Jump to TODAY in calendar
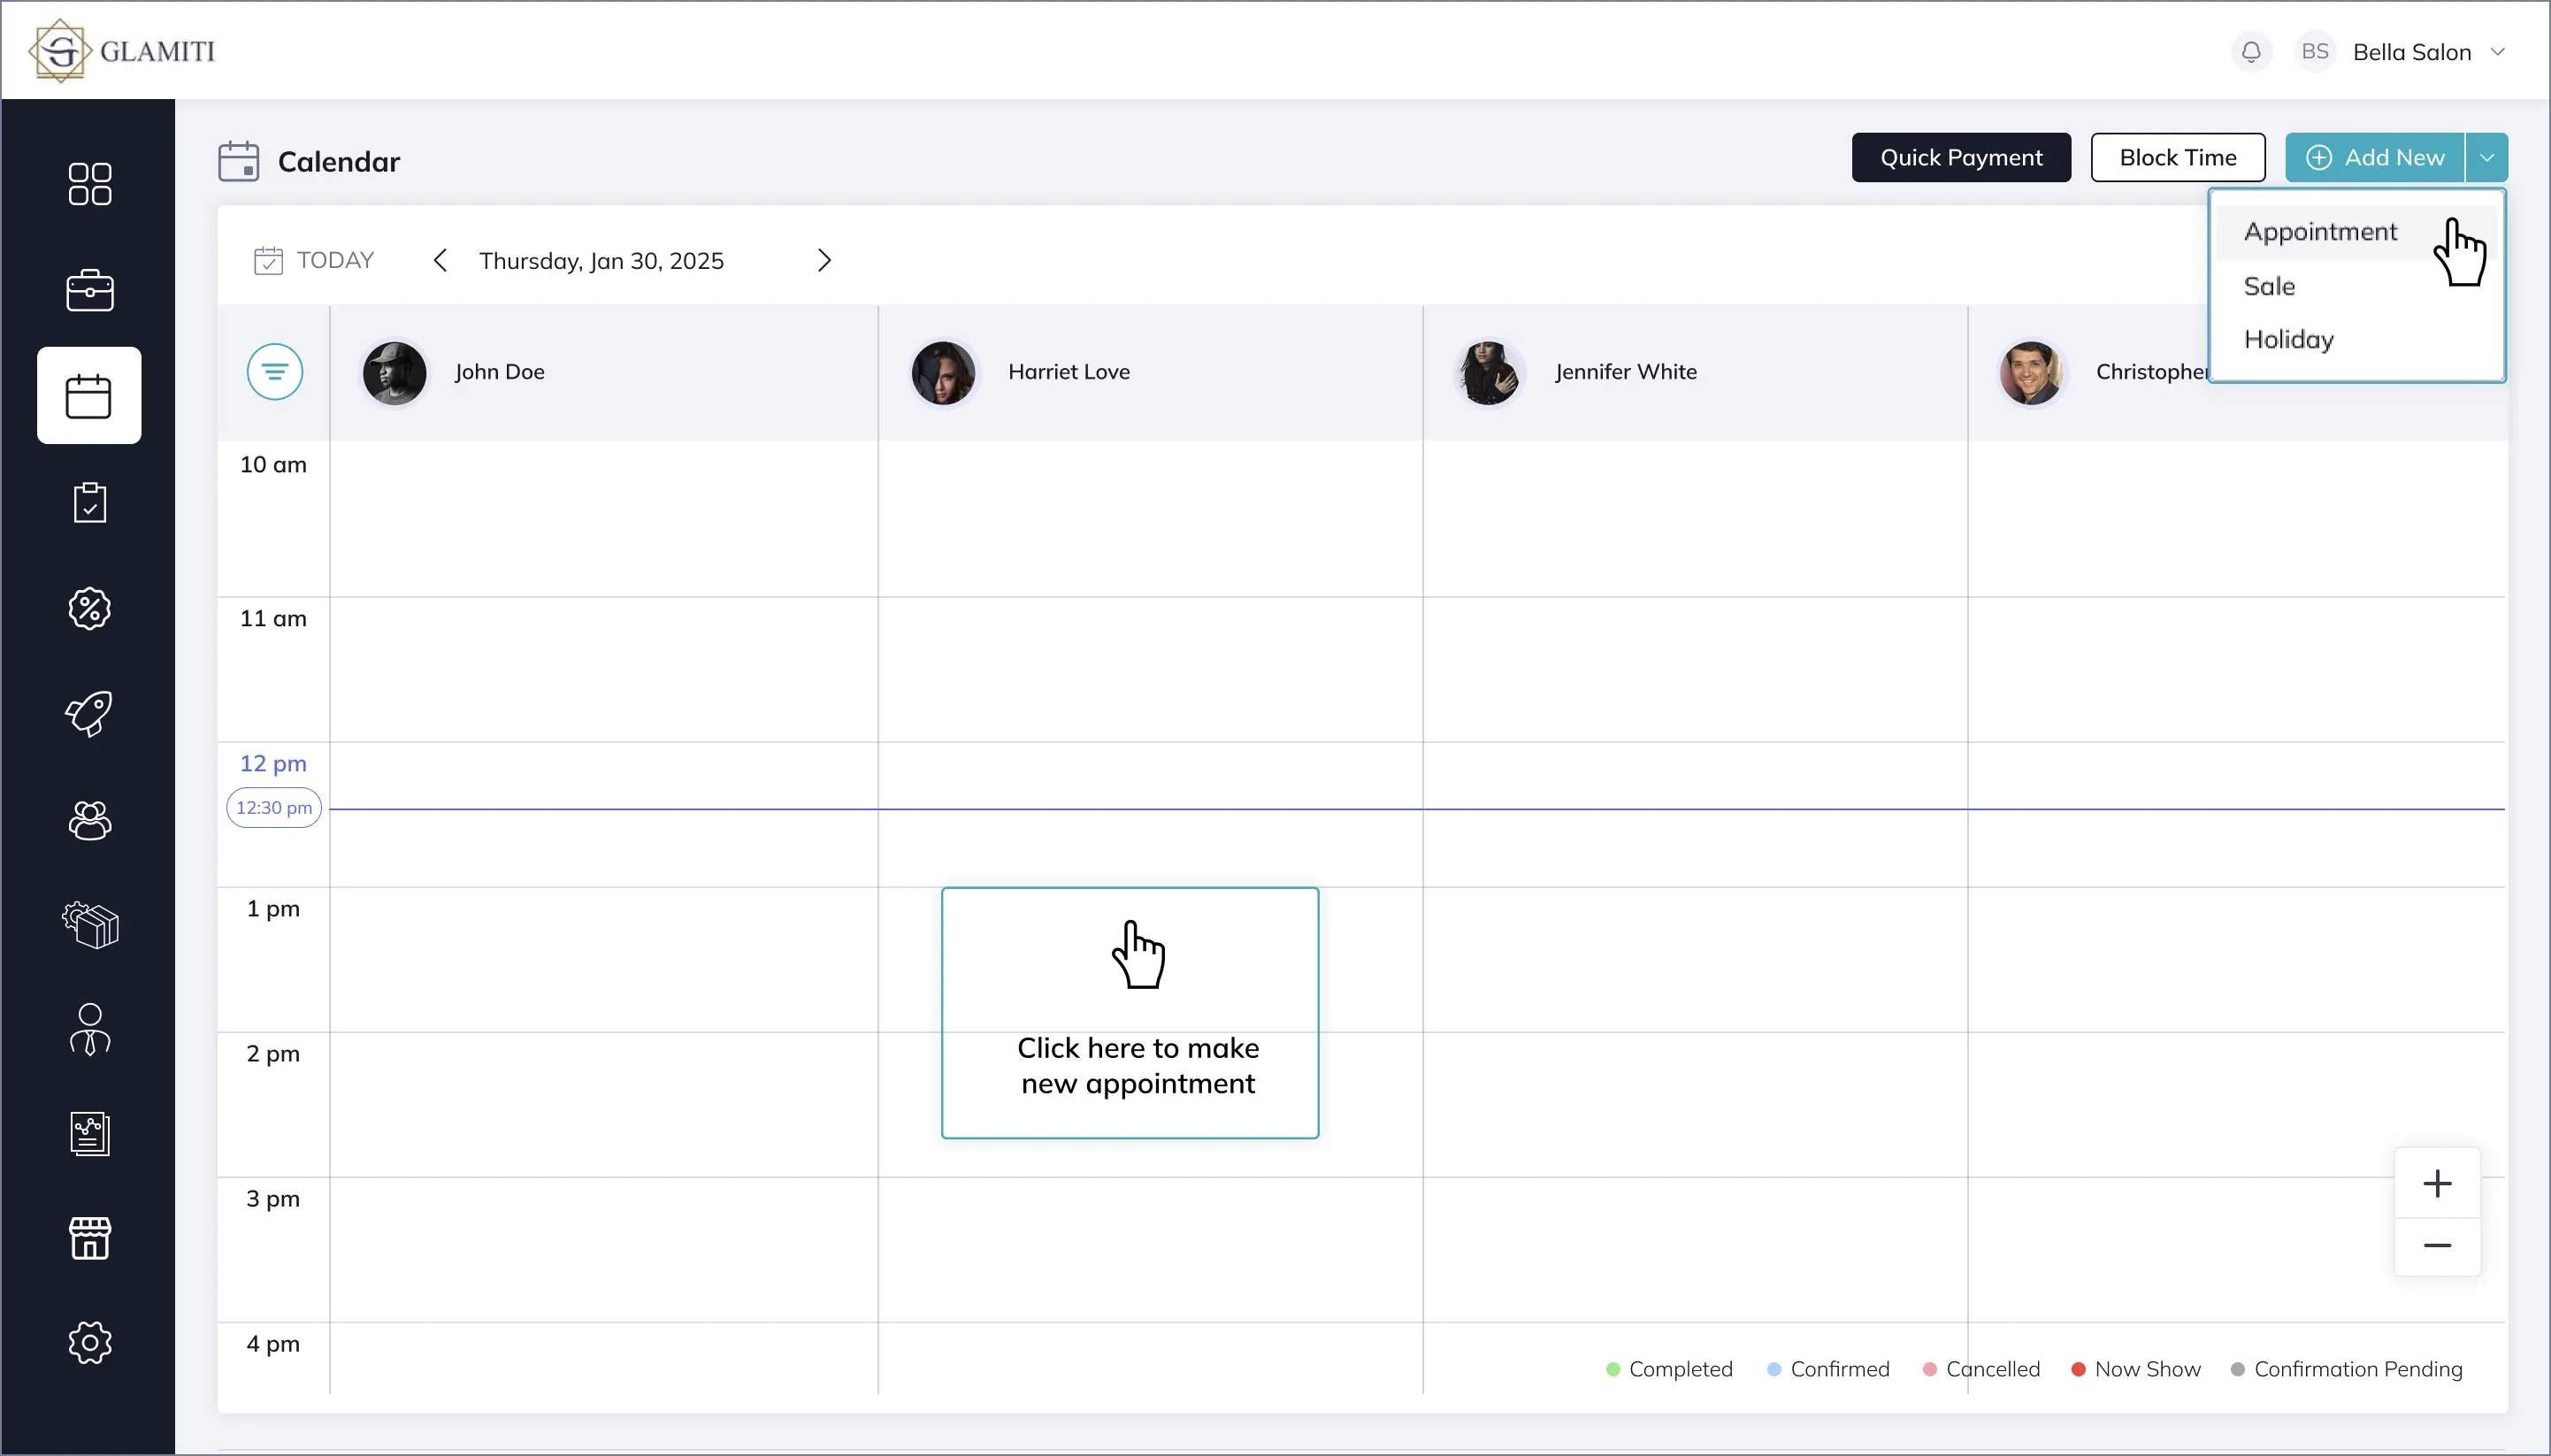The width and height of the screenshot is (2551, 1456). point(314,261)
